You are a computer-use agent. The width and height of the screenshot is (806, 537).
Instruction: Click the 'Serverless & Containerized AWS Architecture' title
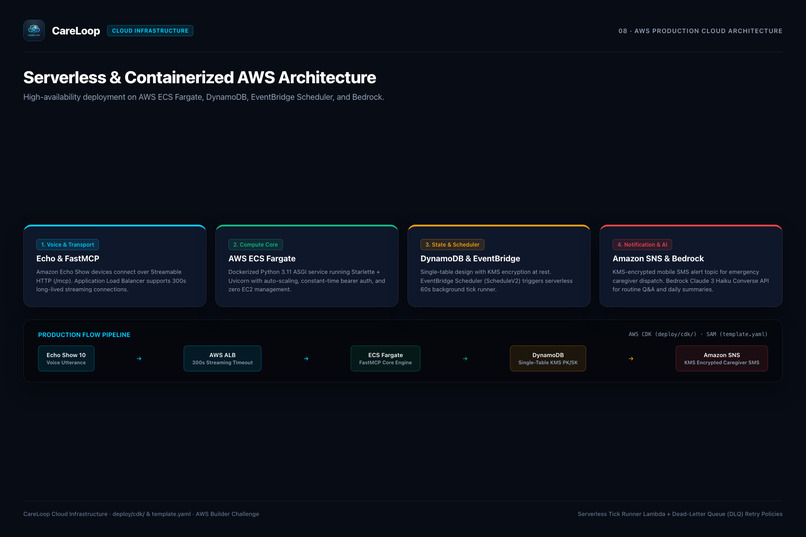pos(199,78)
